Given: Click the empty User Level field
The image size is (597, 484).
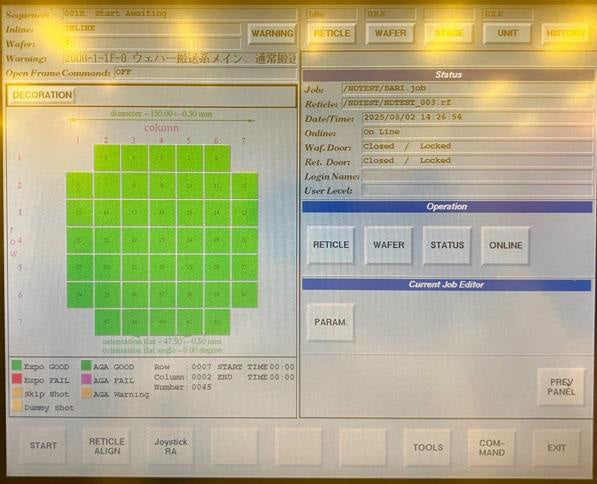Looking at the screenshot, I should (477, 190).
